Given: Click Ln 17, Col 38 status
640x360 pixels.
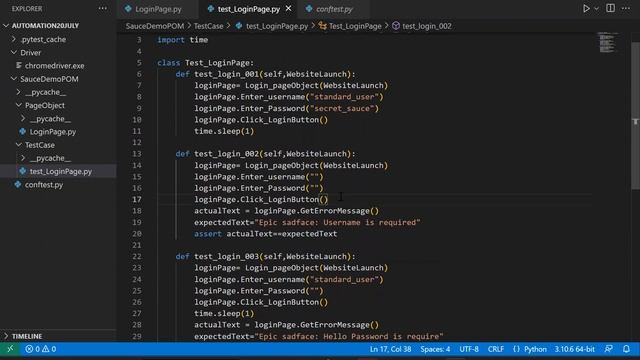Looking at the screenshot, I should point(390,349).
